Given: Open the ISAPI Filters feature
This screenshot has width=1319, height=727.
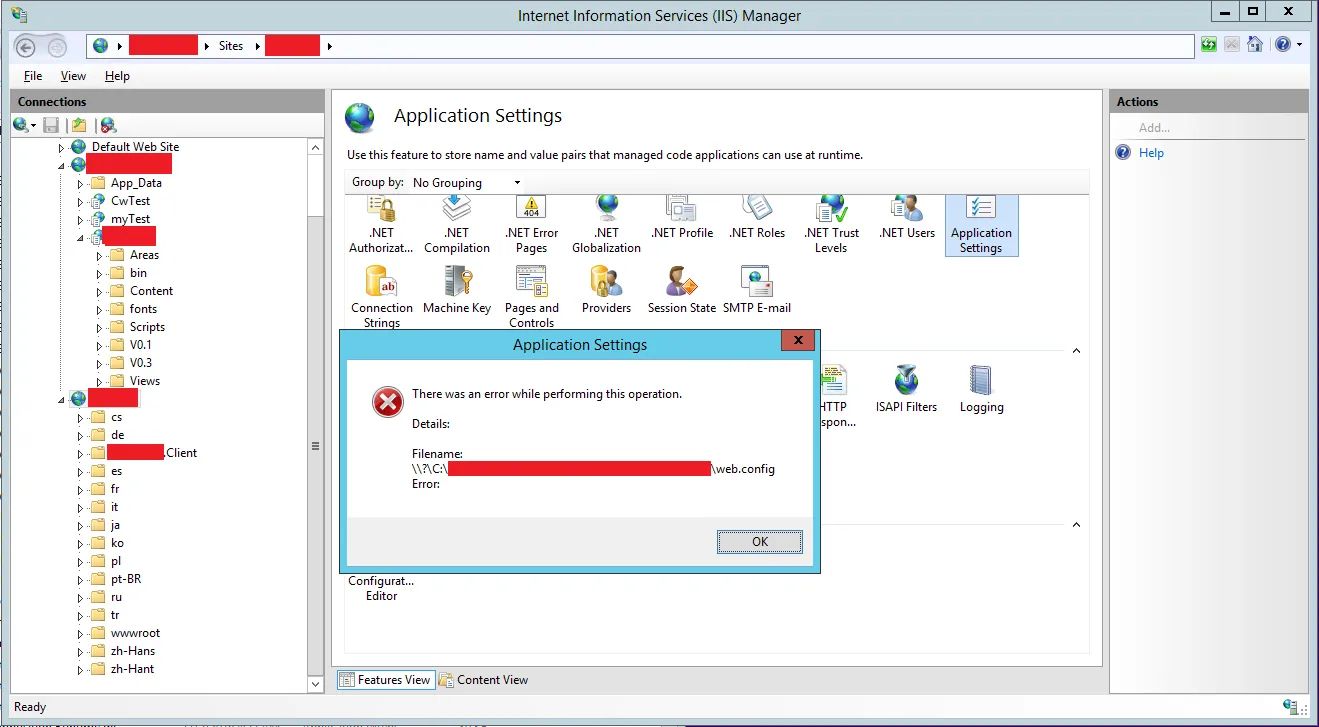Looking at the screenshot, I should (x=907, y=389).
